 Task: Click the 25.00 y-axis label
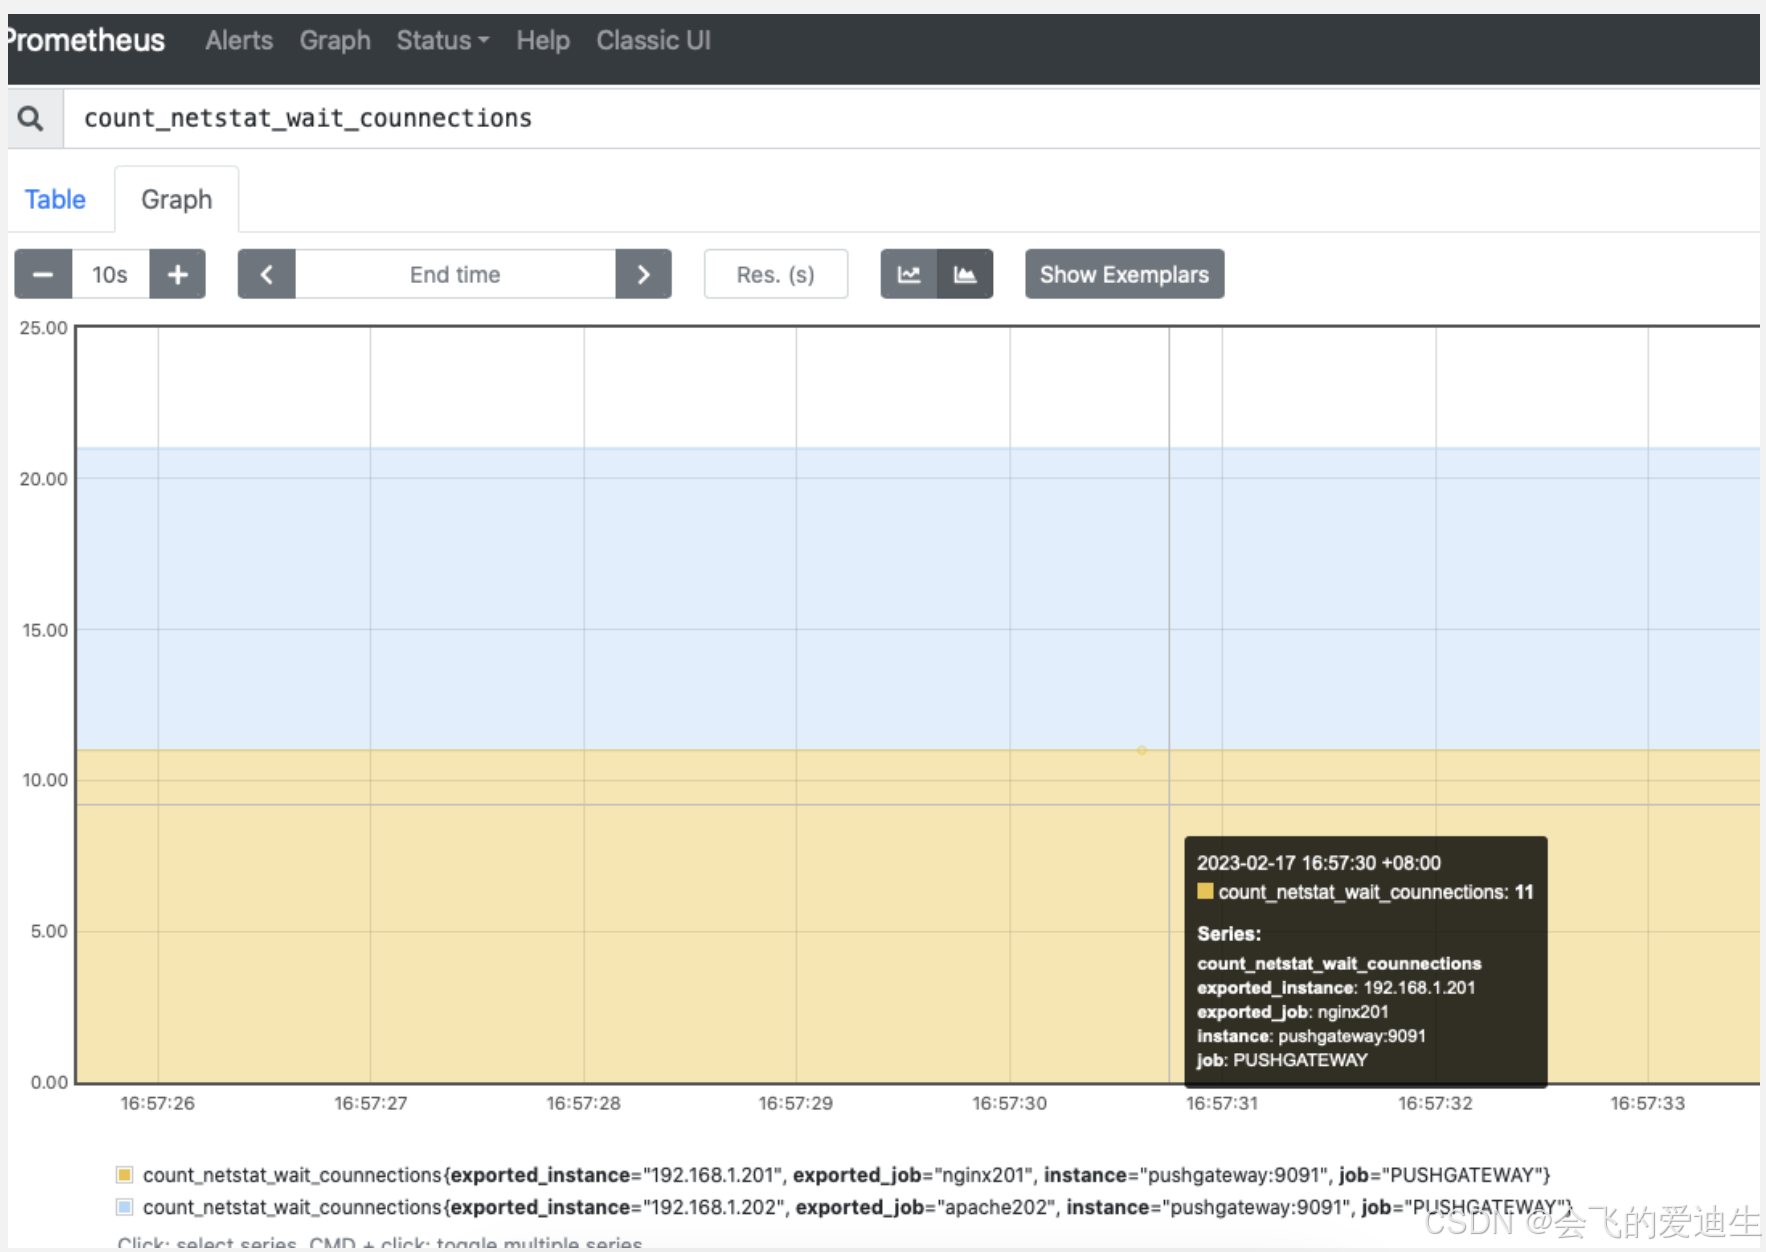tap(44, 328)
